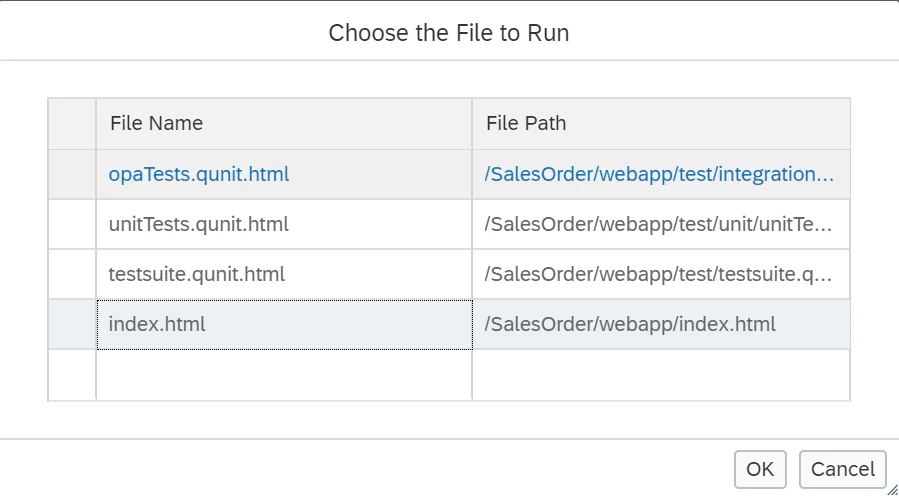Click the /SalesOrder/webapp/test/integration path cell
Screen dimensions: 899x496
click(661, 174)
